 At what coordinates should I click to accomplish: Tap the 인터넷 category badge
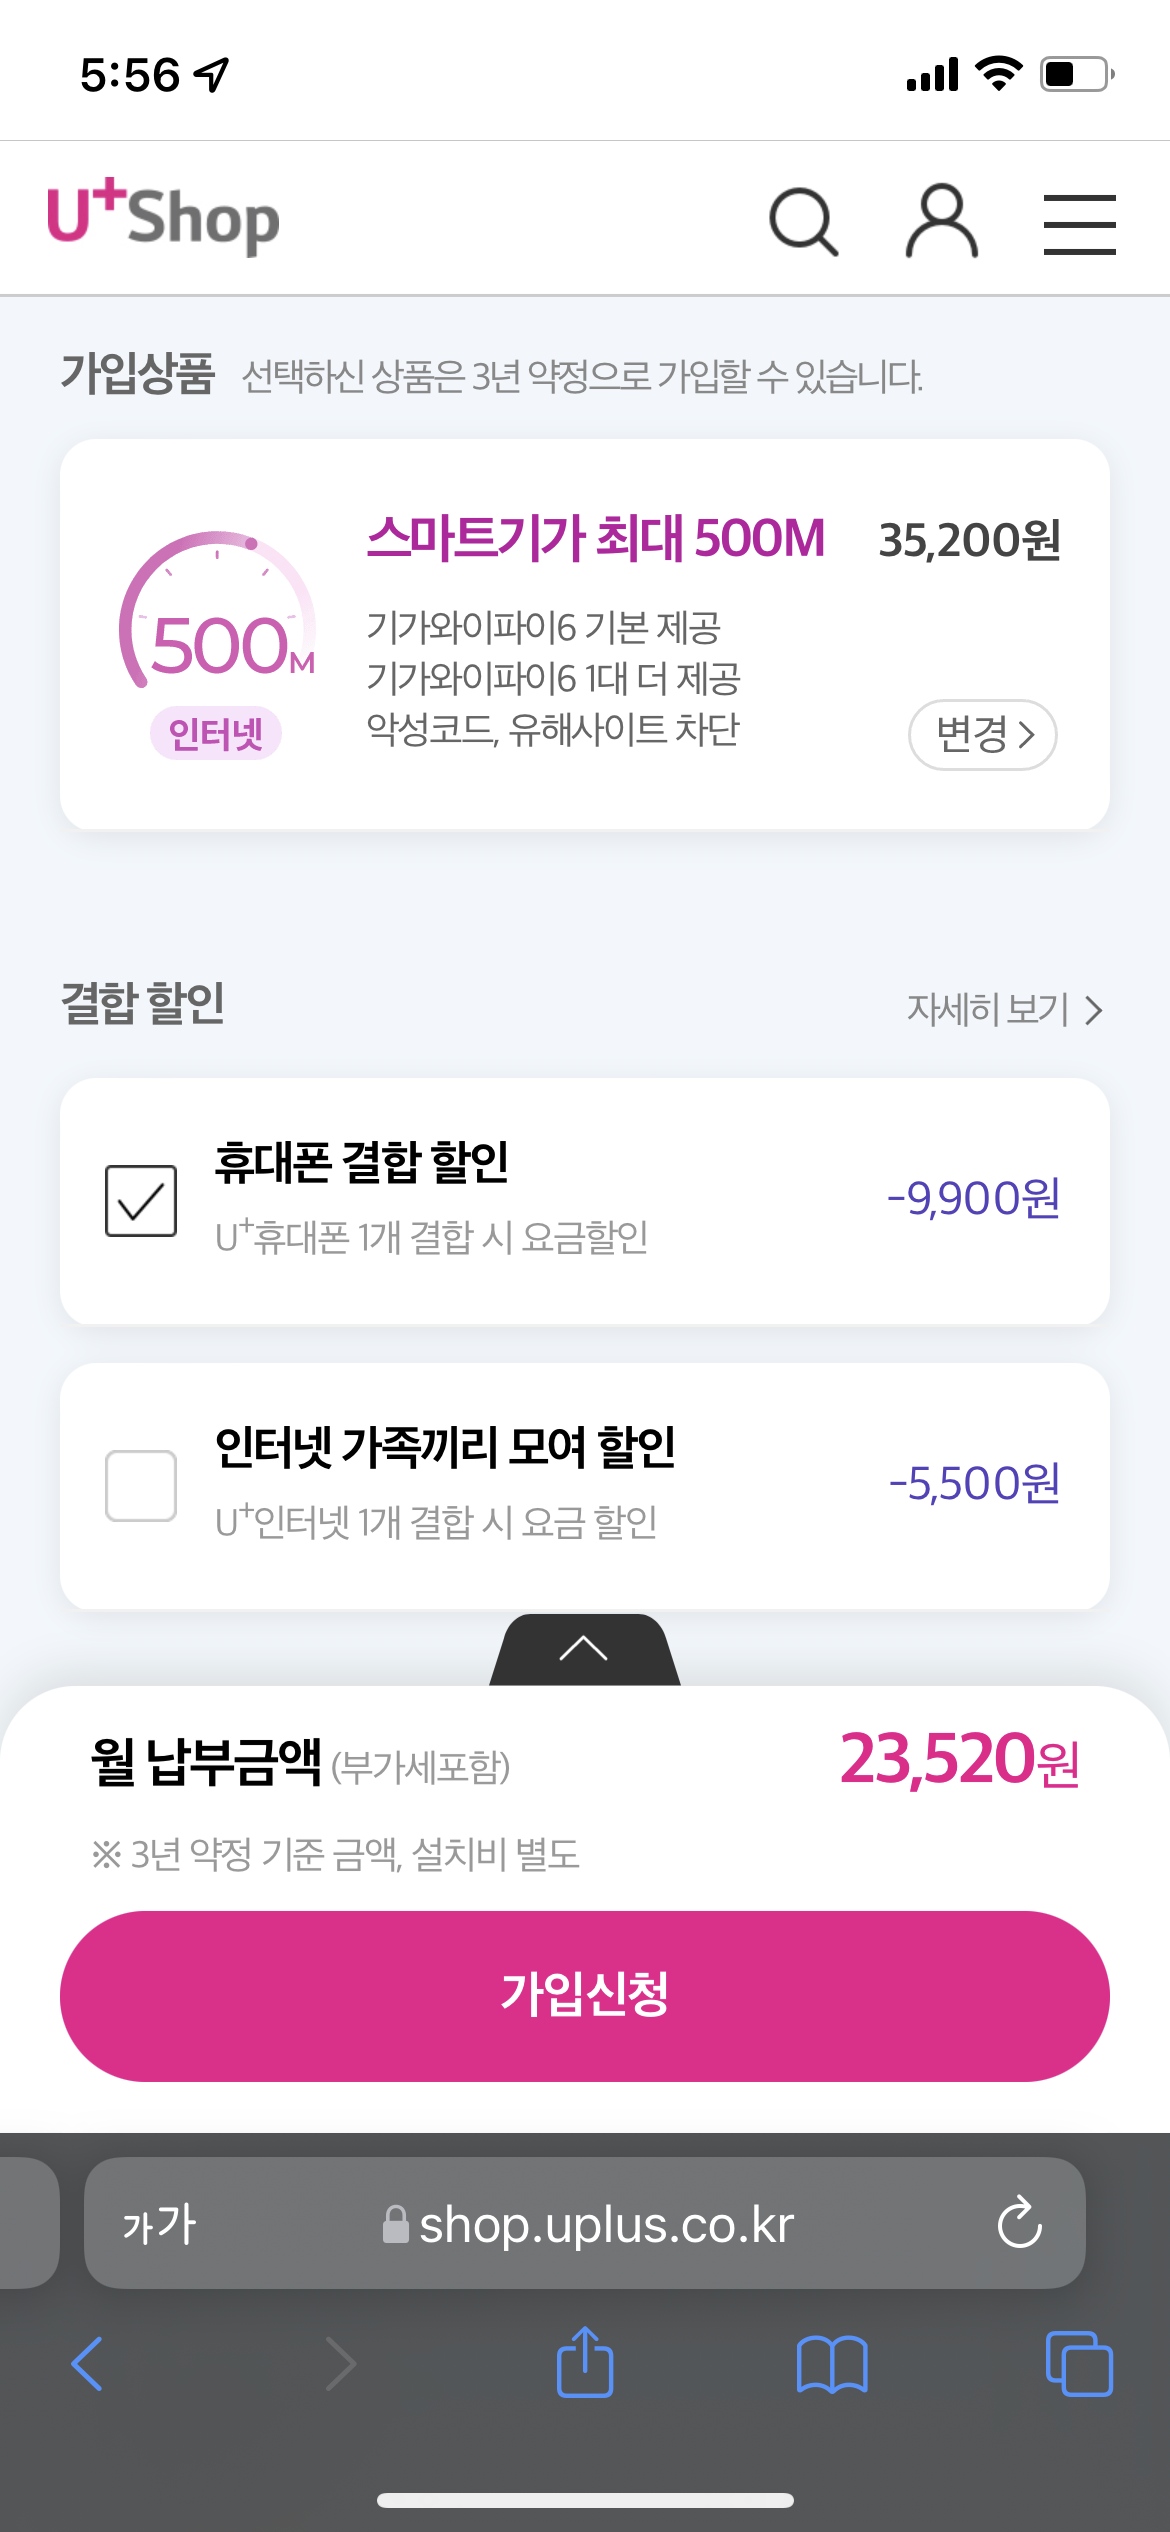[x=216, y=733]
